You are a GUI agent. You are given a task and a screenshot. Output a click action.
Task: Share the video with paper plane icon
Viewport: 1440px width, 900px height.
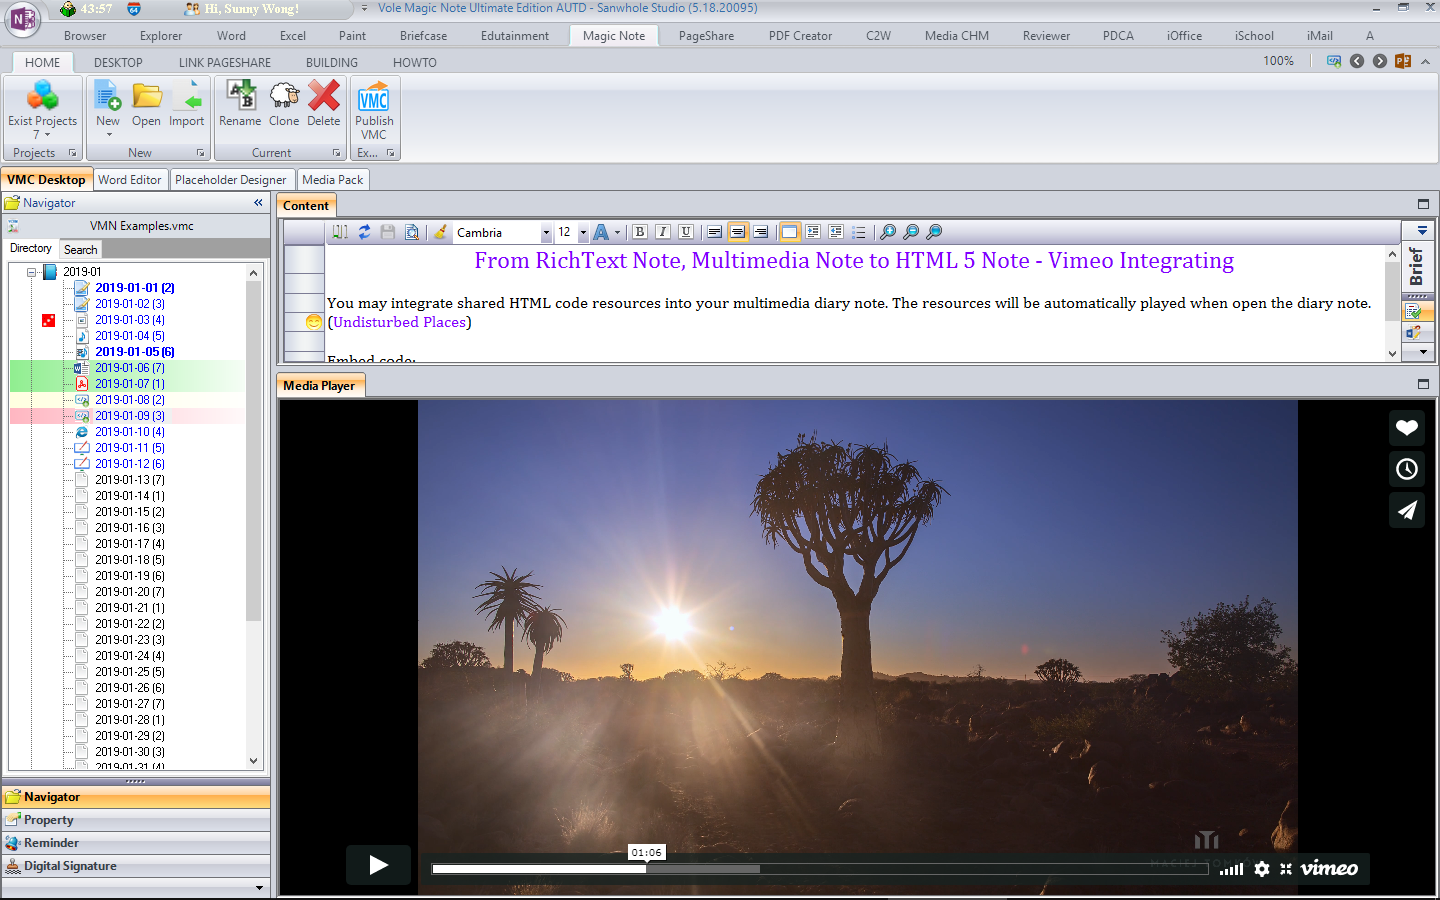(1406, 510)
